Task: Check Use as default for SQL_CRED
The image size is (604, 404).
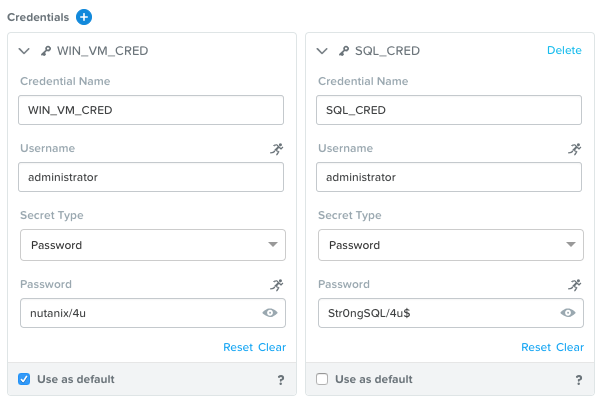Action: point(322,379)
